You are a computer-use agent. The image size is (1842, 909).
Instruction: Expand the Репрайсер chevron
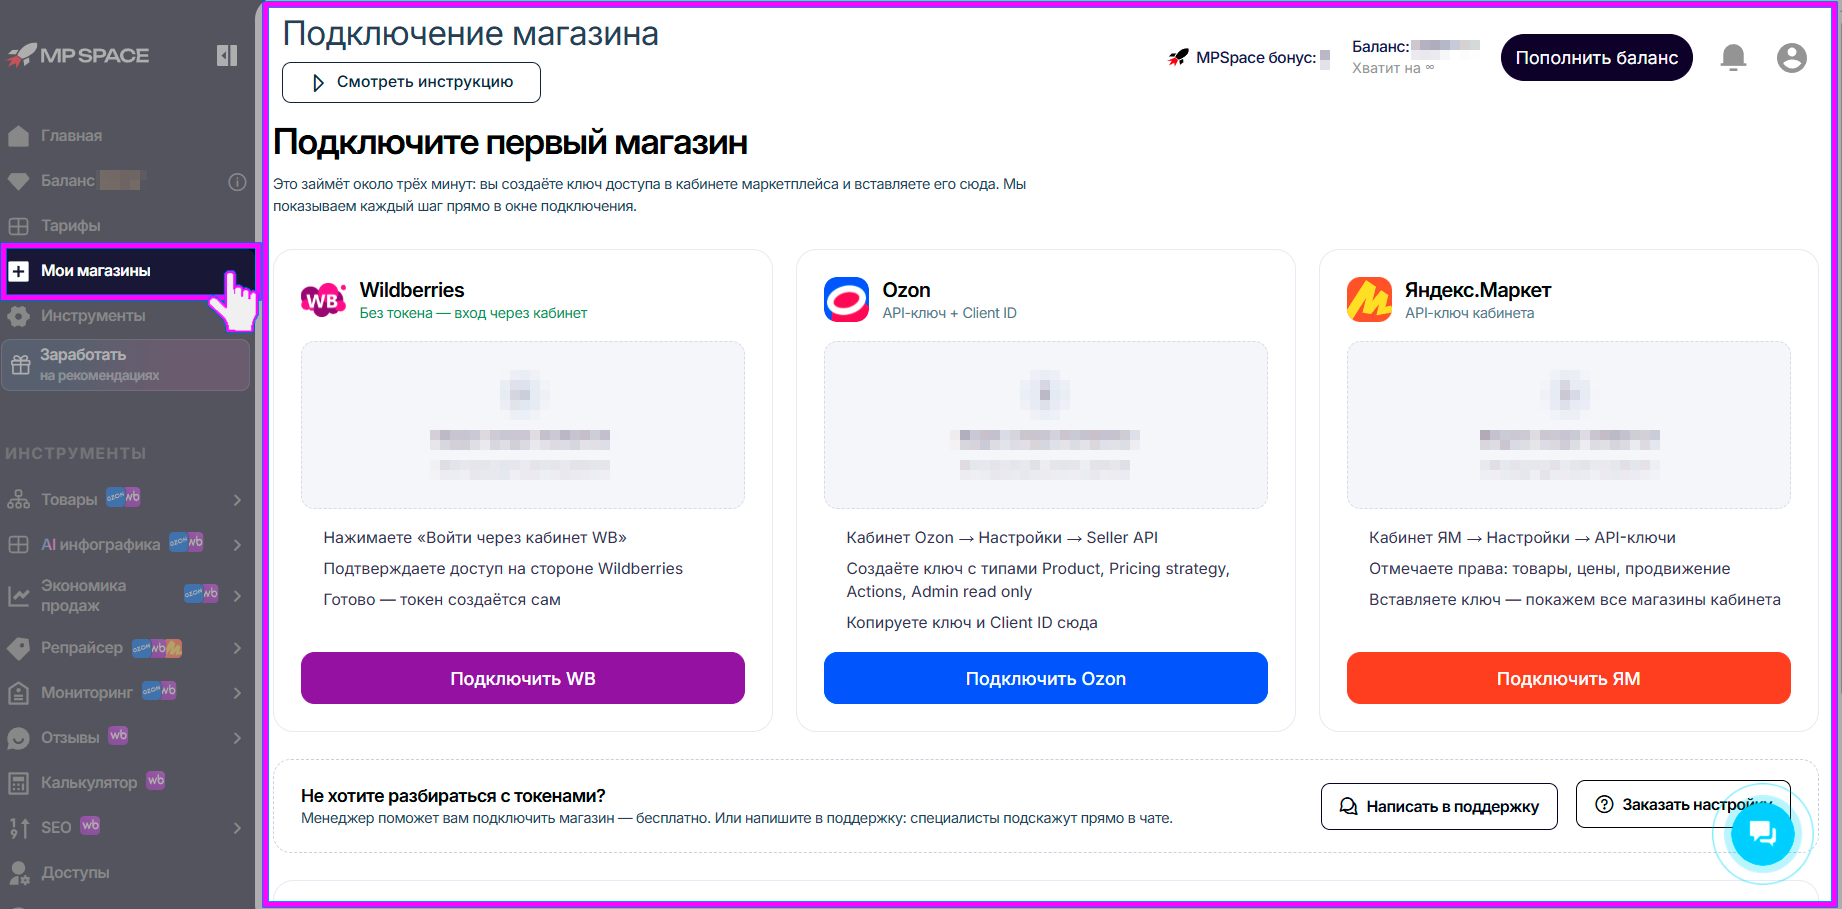tap(237, 648)
